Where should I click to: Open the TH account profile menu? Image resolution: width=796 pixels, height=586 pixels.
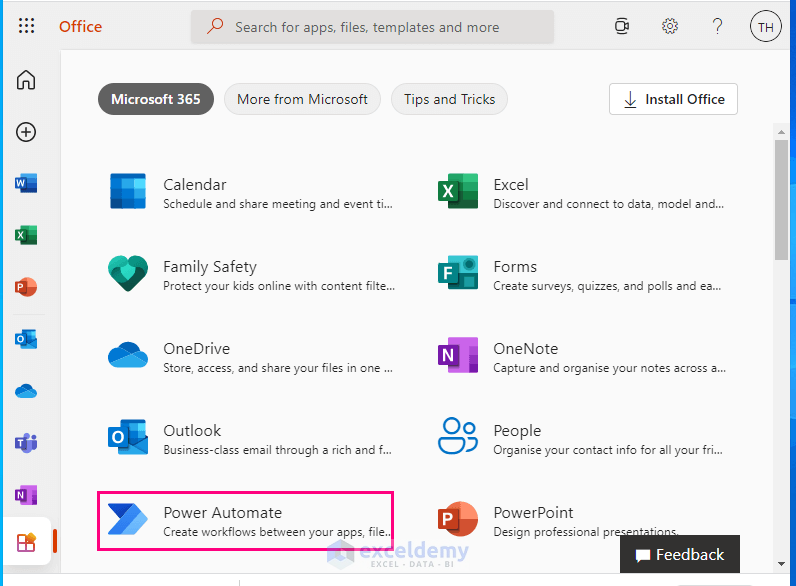click(765, 27)
